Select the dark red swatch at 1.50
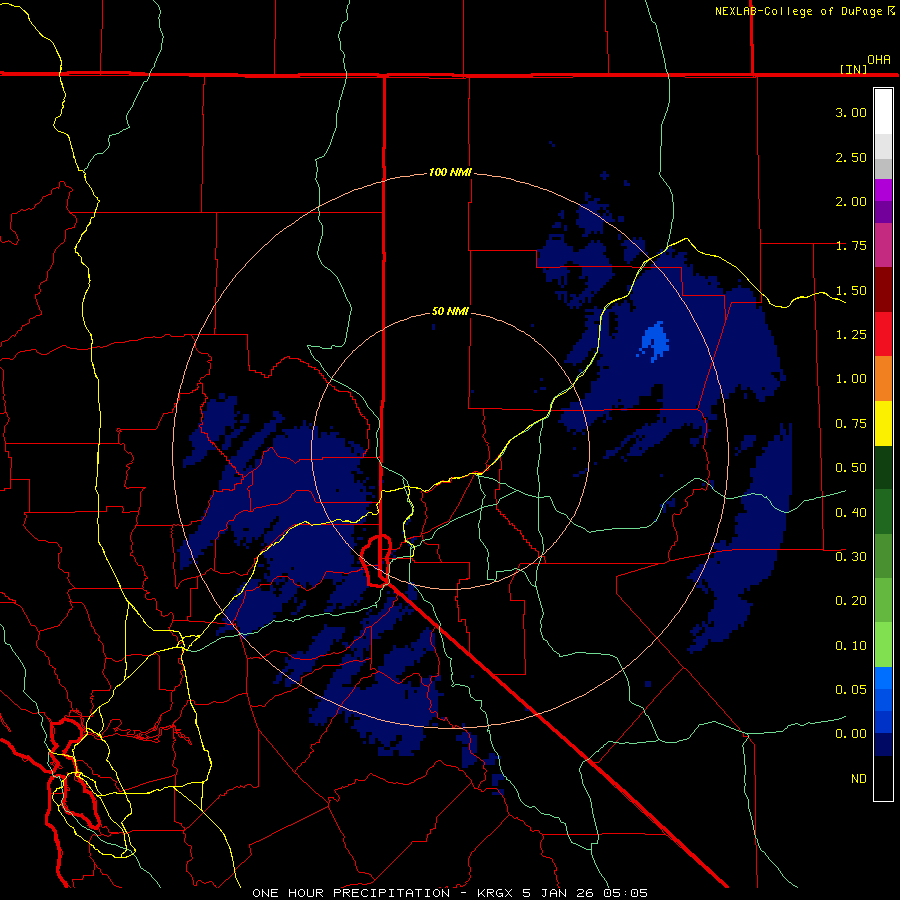The image size is (900, 900). coord(883,290)
